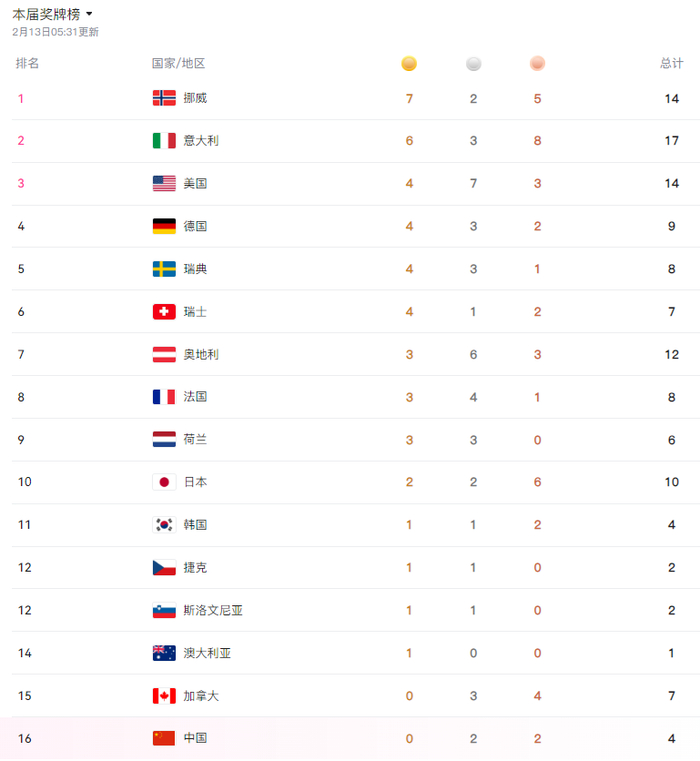Click the Norway flag icon
The width and height of the screenshot is (700, 761).
point(164,98)
